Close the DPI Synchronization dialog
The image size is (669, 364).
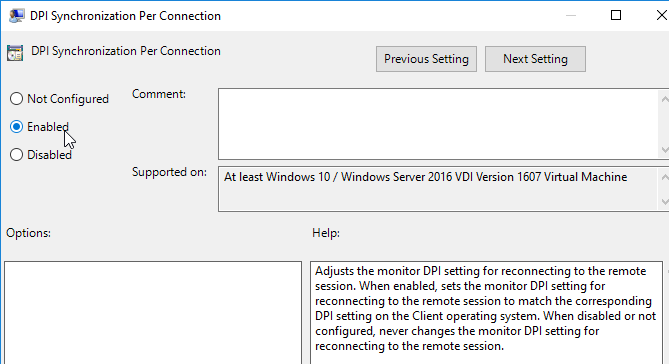click(661, 15)
